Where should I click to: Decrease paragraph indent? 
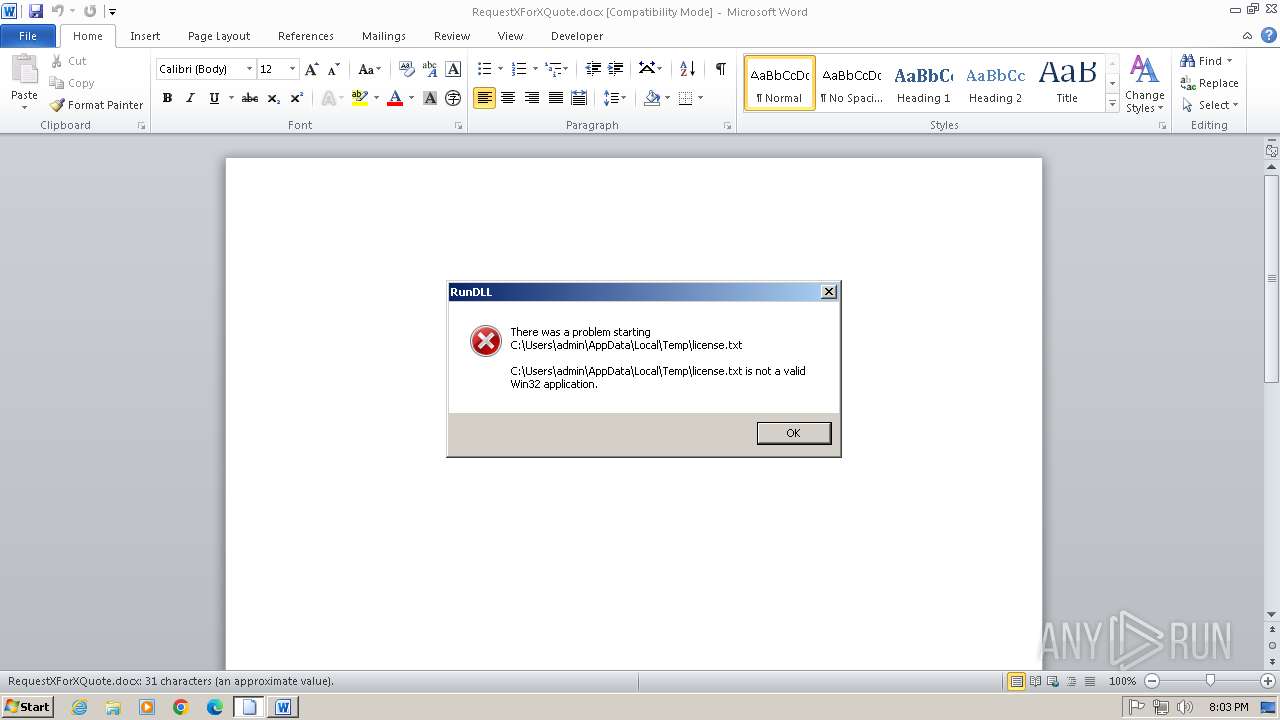tap(593, 69)
